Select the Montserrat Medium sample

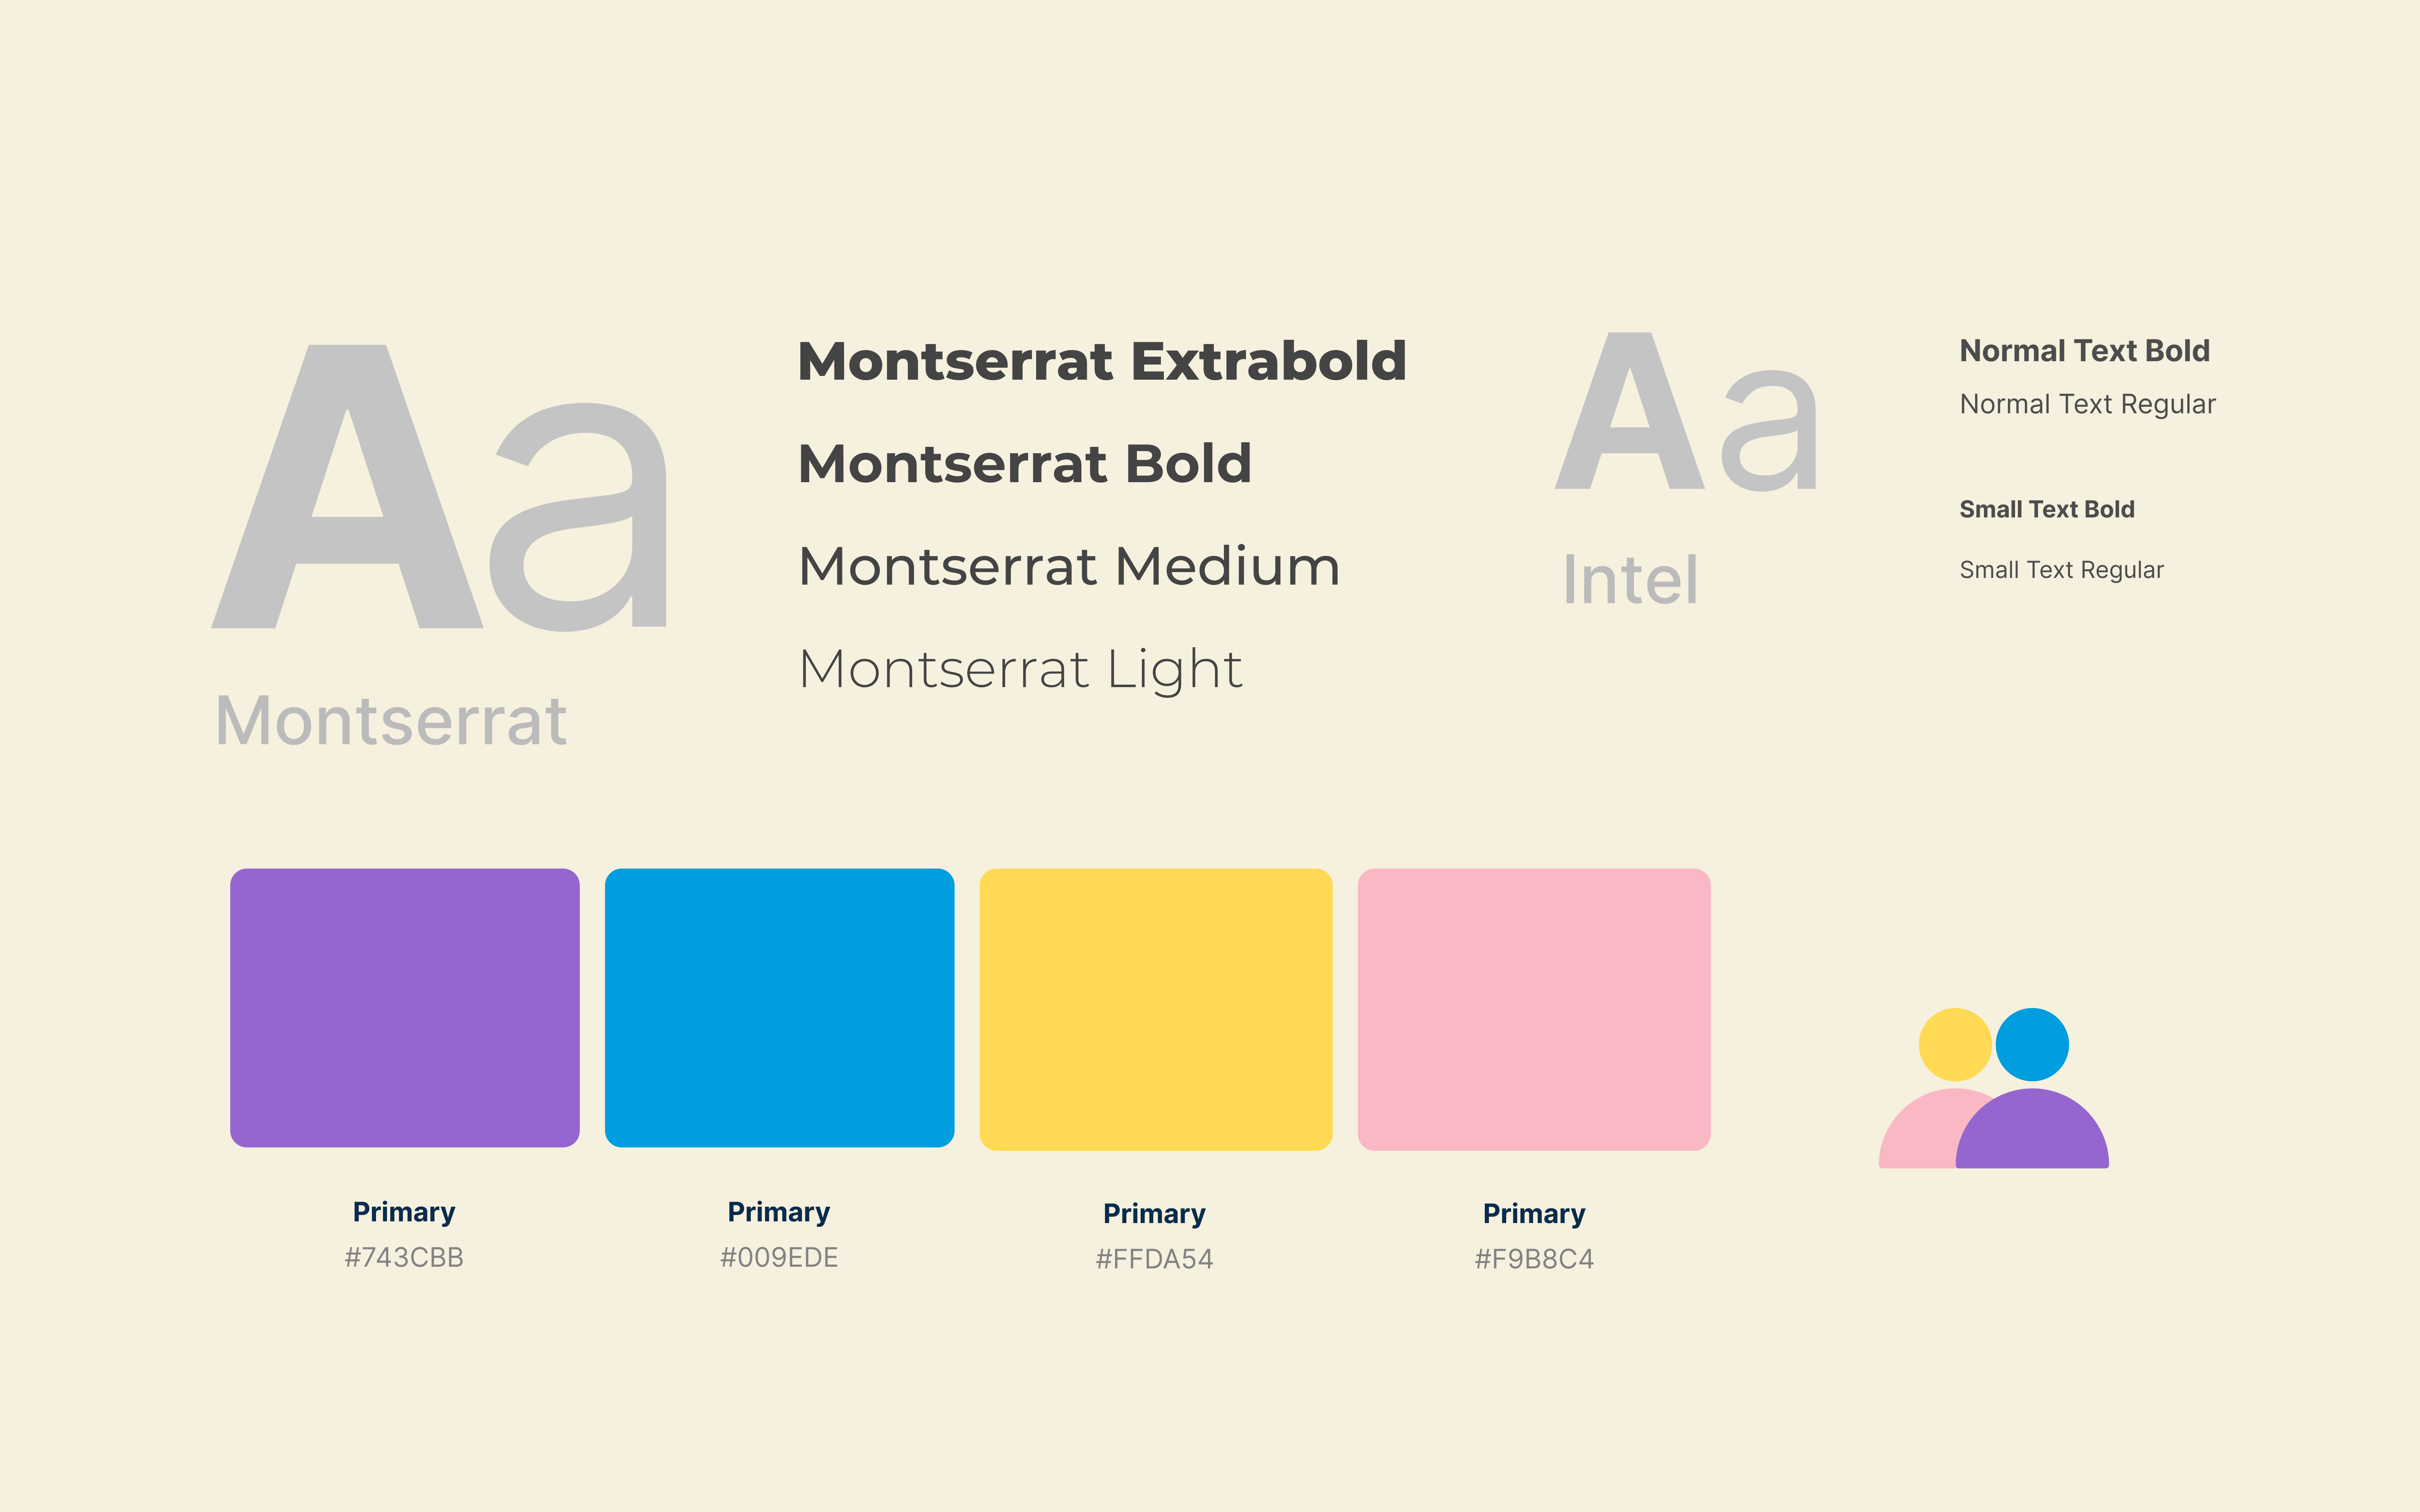(1069, 566)
